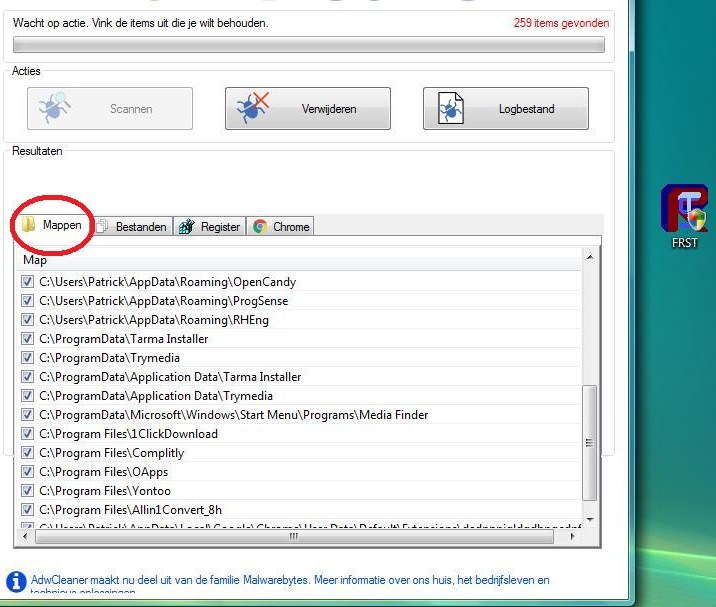Viewport: 716px width, 607px height.
Task: Select the Program Files\Complitly path text
Action: [x=112, y=453]
